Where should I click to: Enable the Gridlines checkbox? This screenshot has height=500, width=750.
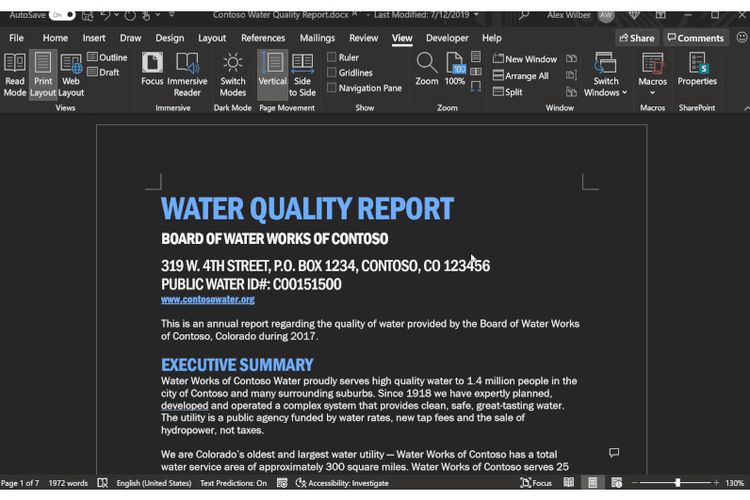(x=331, y=72)
